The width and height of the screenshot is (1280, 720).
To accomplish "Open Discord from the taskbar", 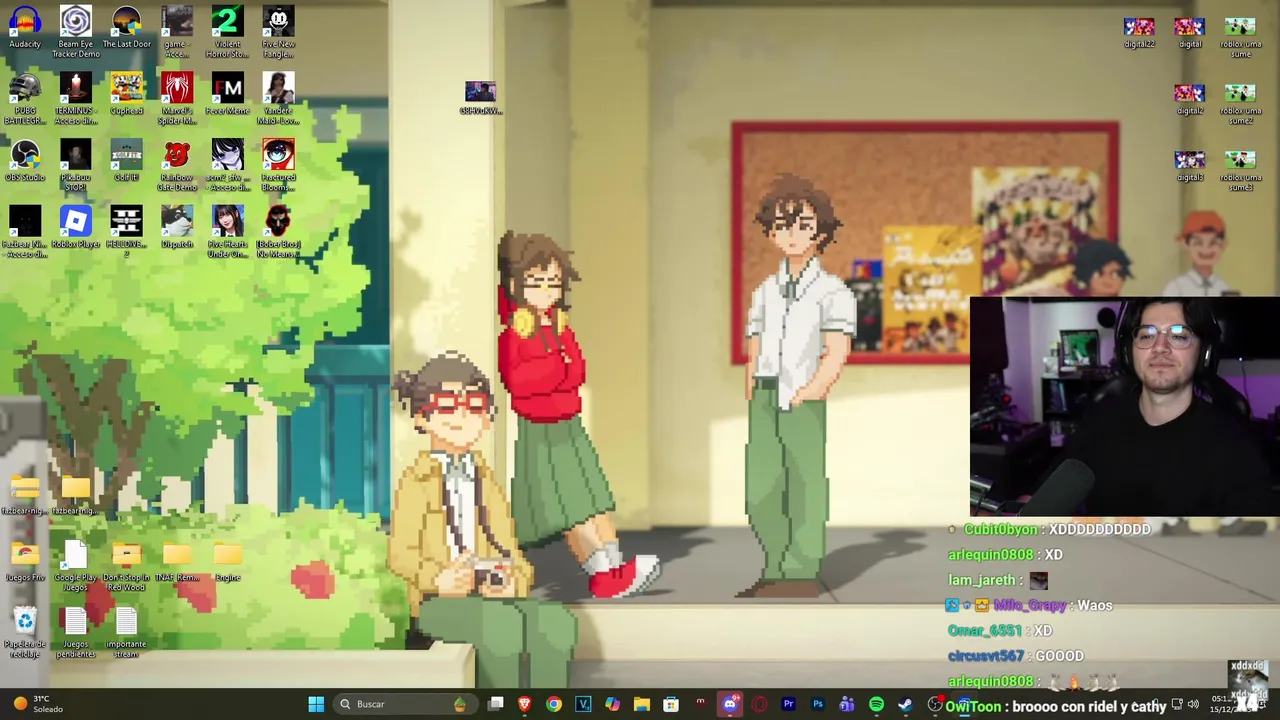I will pos(730,704).
